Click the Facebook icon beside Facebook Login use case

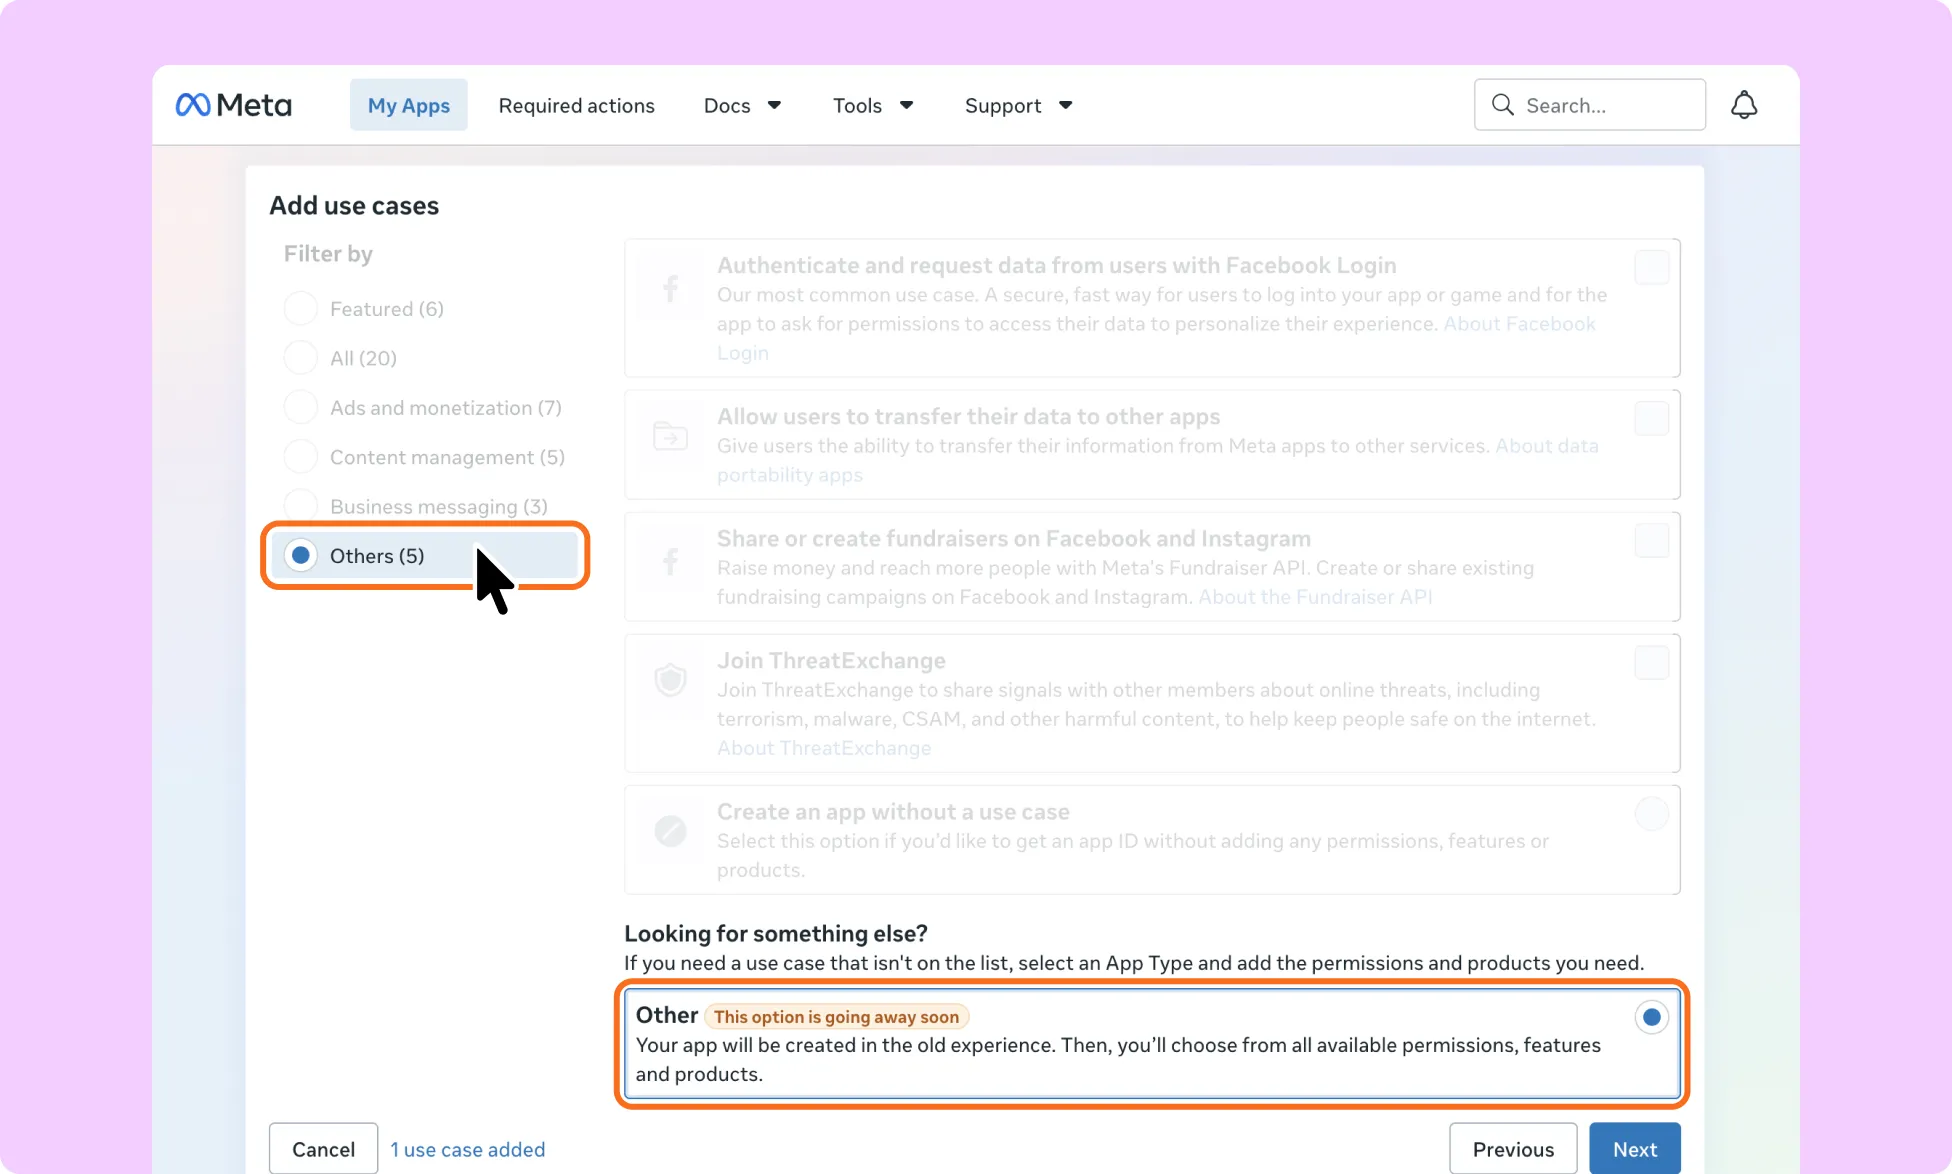coord(670,289)
